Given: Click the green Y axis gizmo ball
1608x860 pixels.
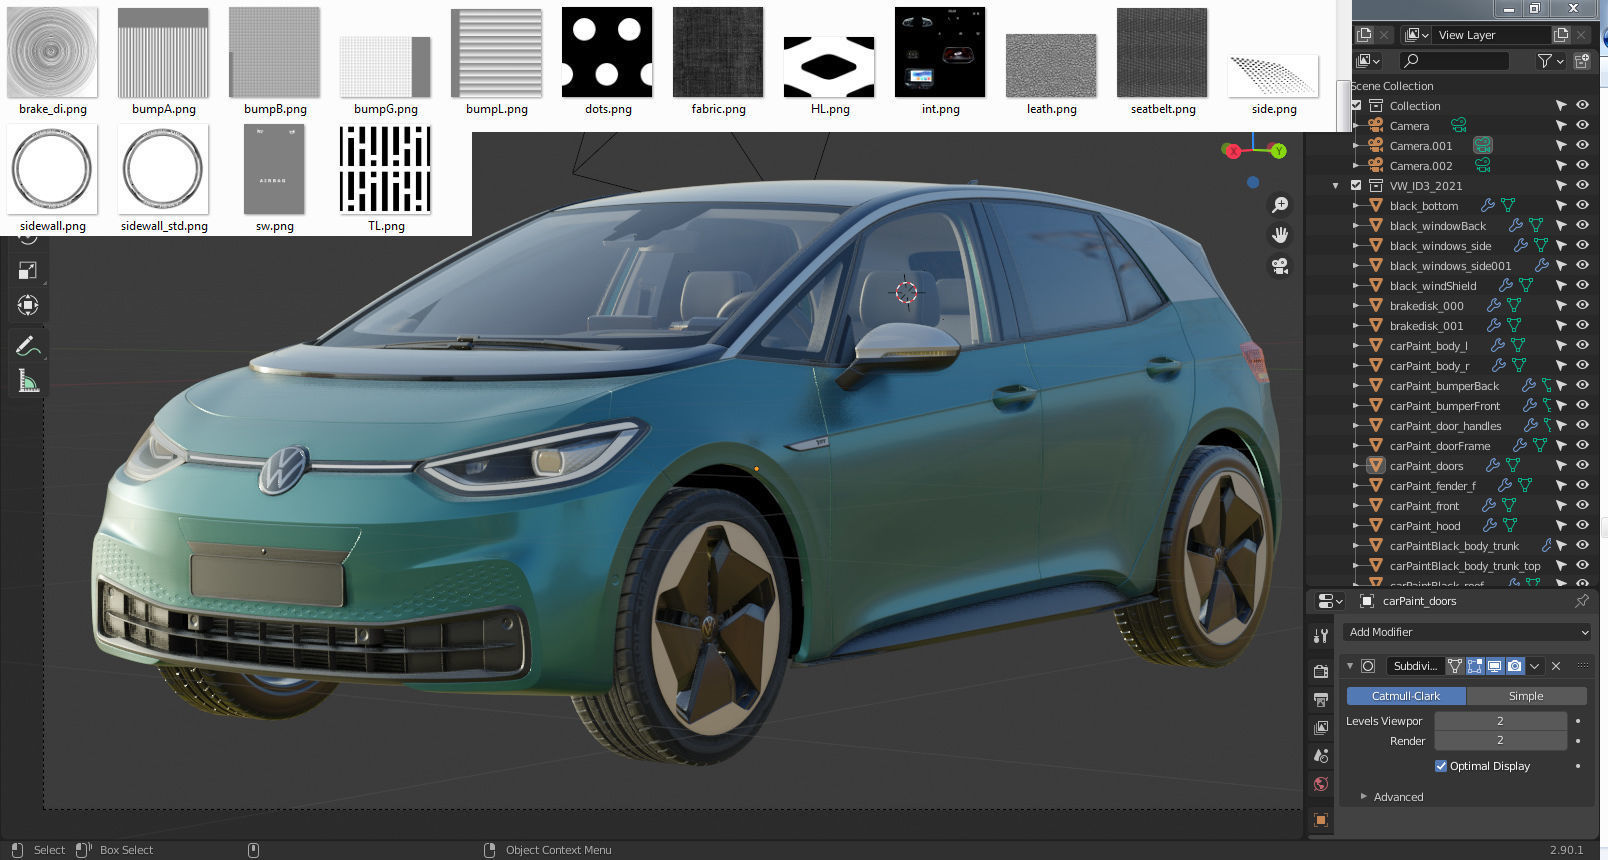Looking at the screenshot, I should (1278, 151).
